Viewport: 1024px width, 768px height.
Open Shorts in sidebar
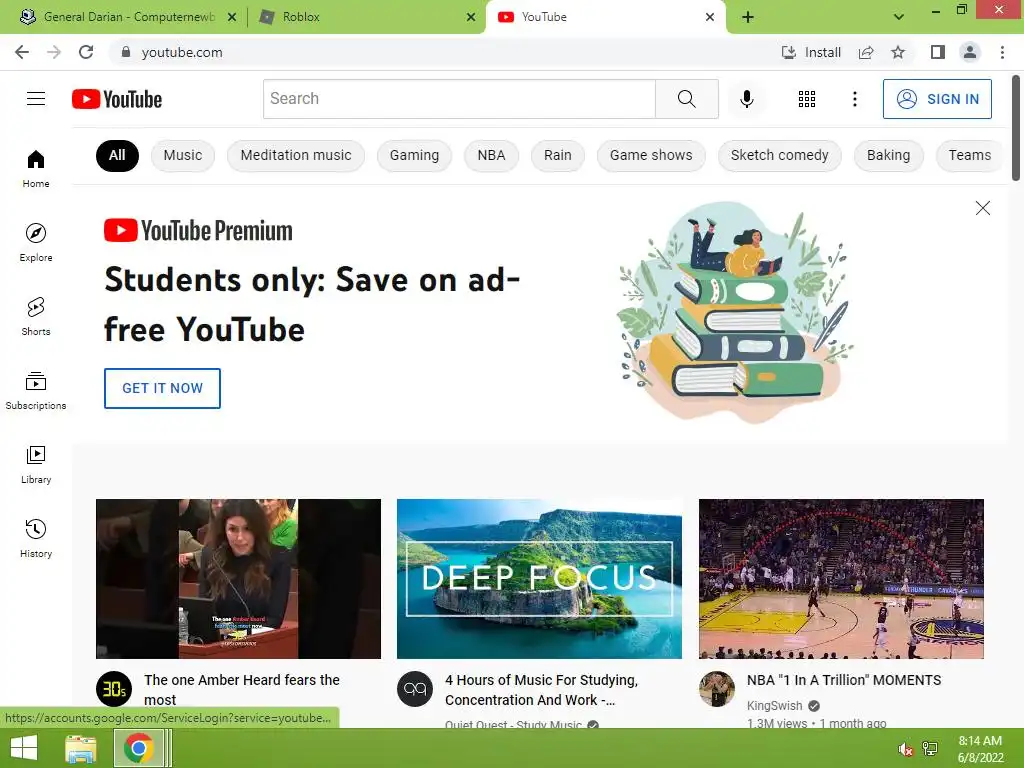pos(36,316)
